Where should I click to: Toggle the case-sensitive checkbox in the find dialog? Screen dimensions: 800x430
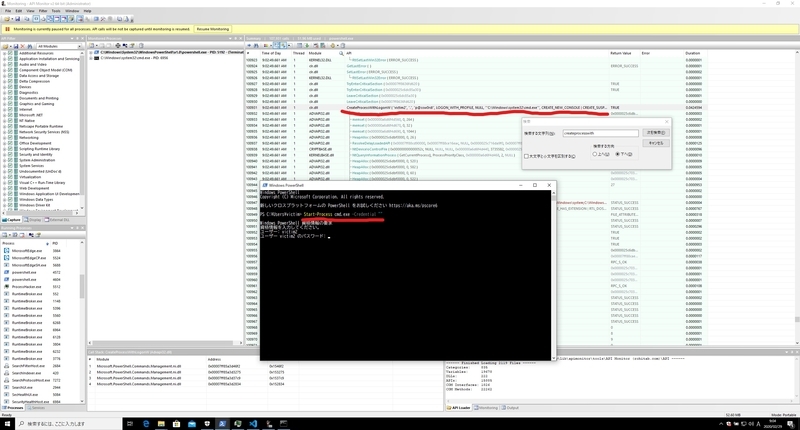point(526,156)
